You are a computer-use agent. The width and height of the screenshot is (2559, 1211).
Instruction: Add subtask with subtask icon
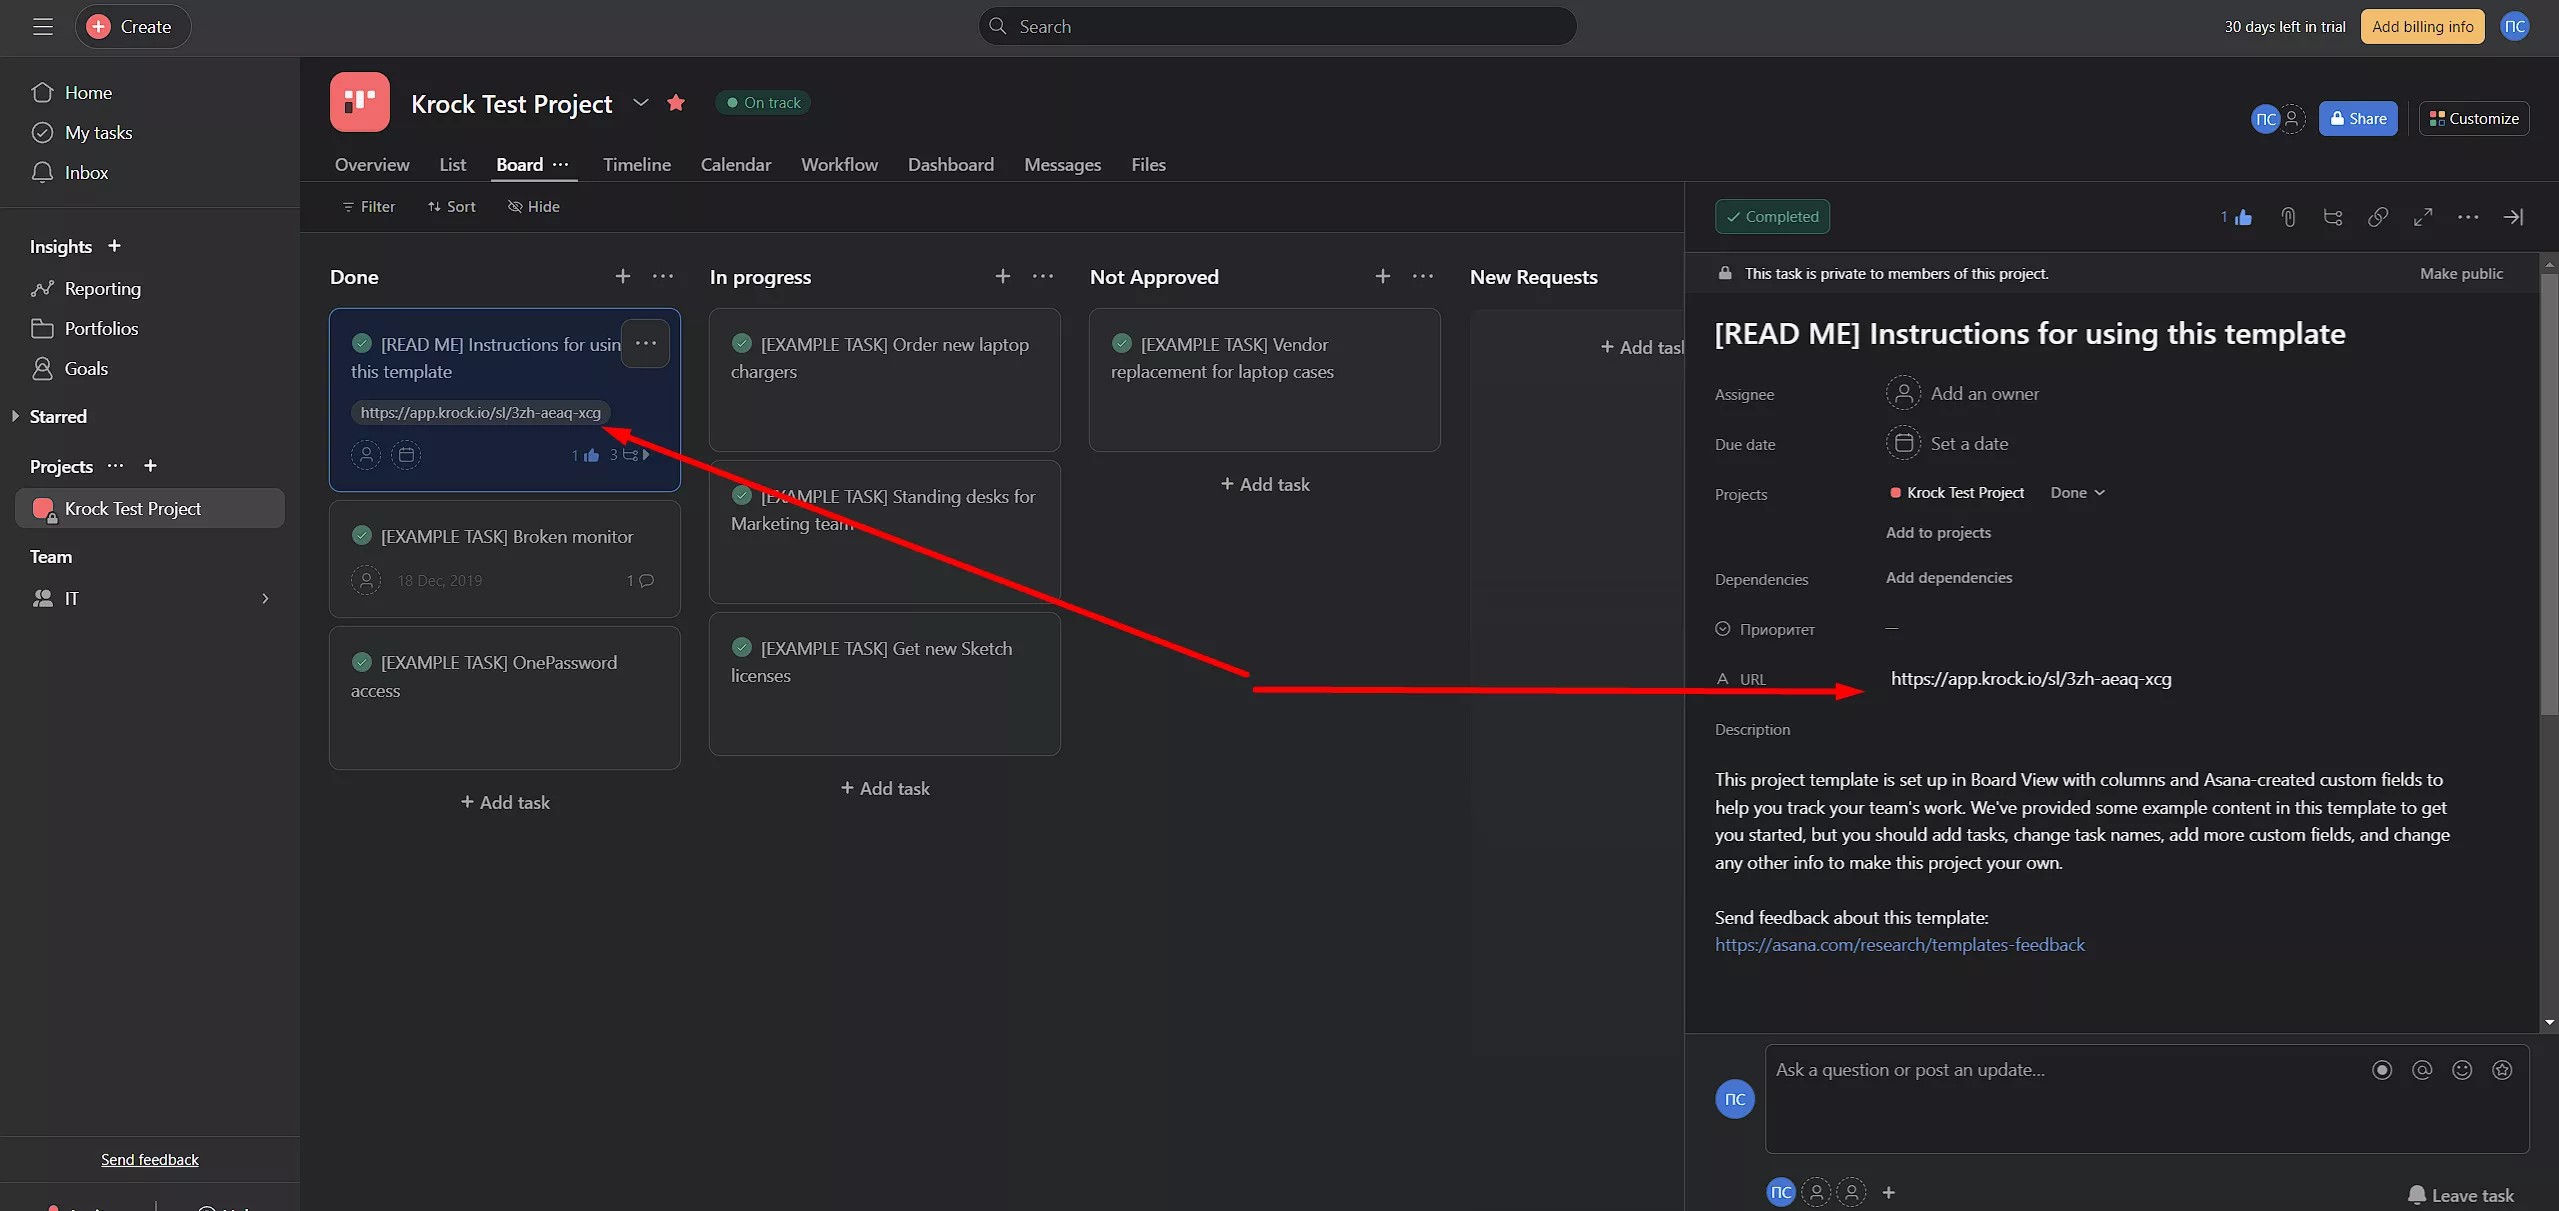click(2333, 218)
